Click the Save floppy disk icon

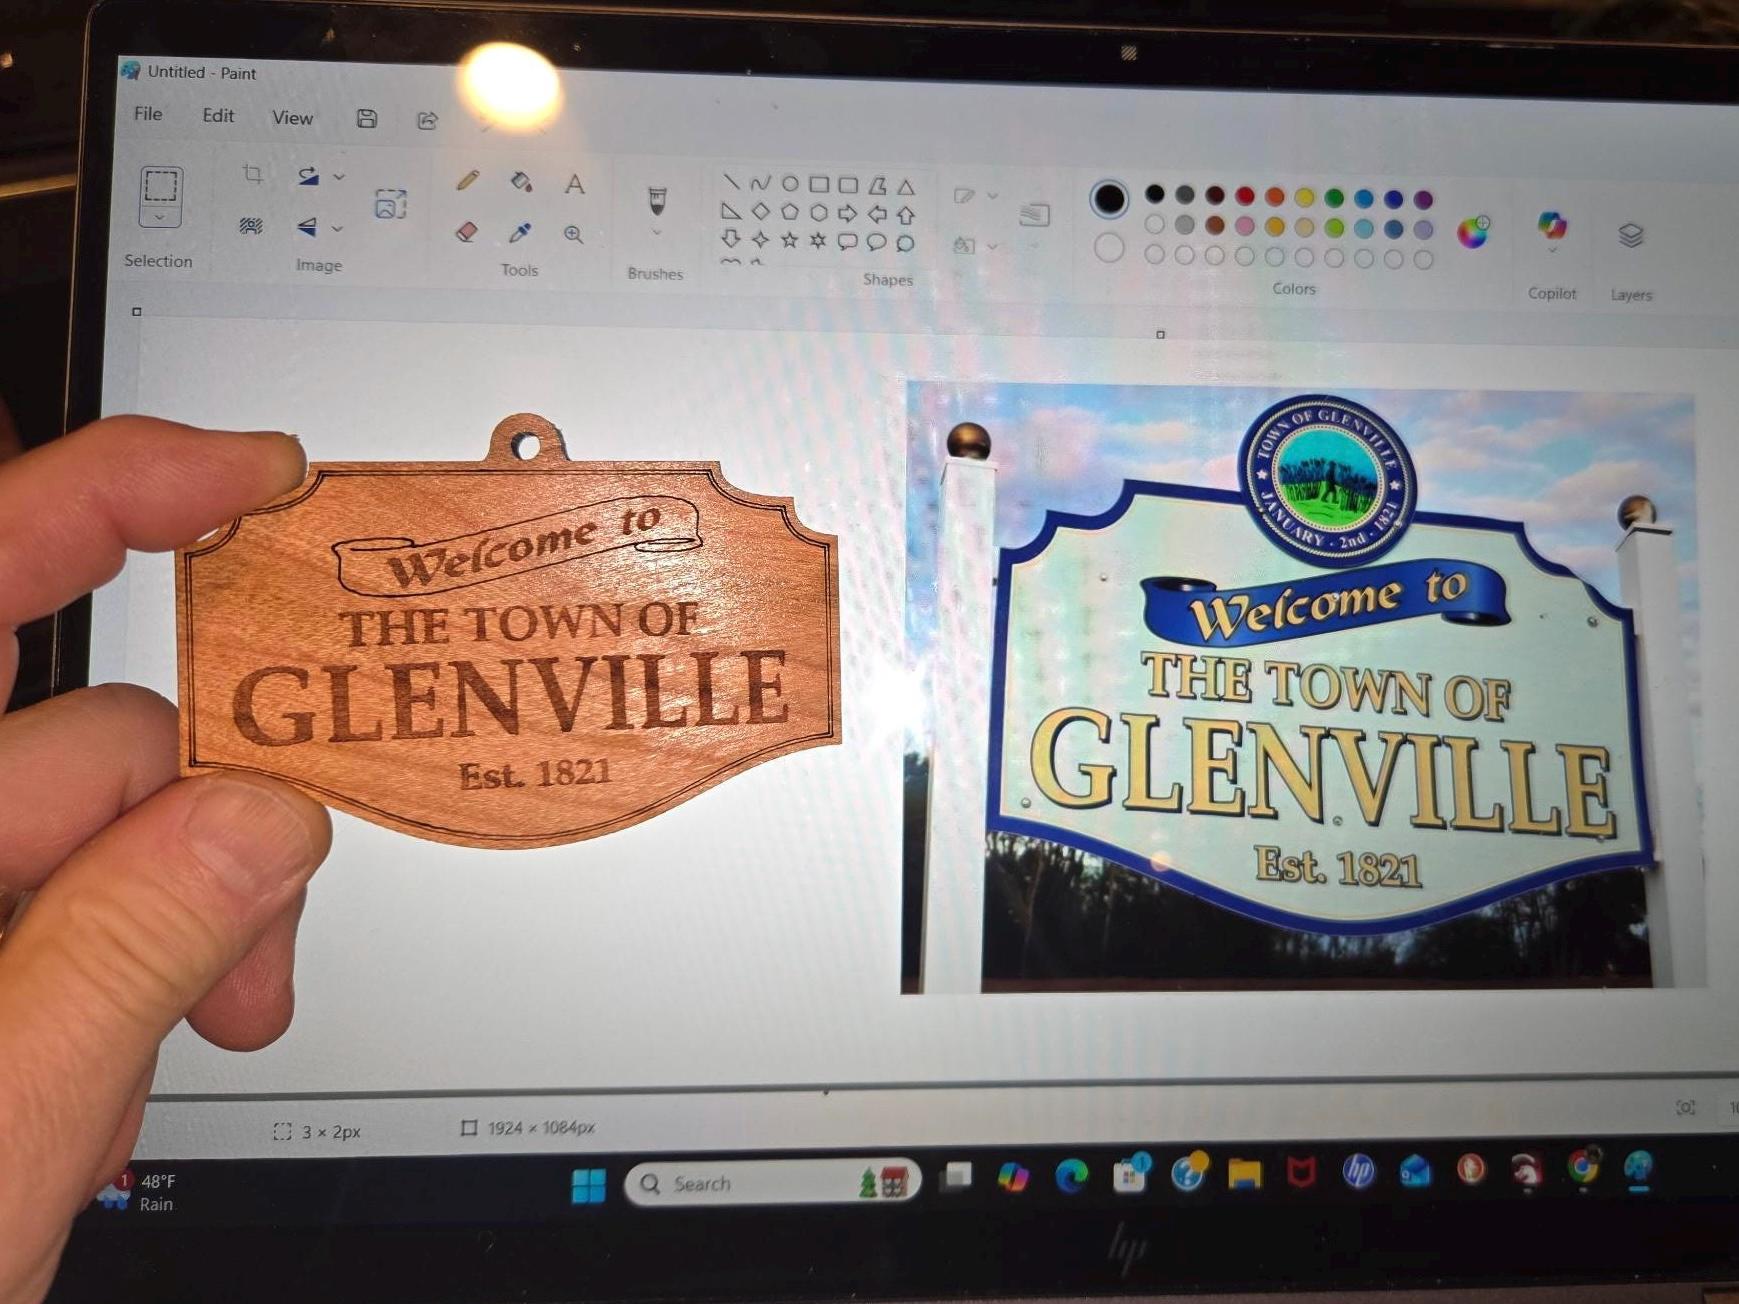click(367, 119)
